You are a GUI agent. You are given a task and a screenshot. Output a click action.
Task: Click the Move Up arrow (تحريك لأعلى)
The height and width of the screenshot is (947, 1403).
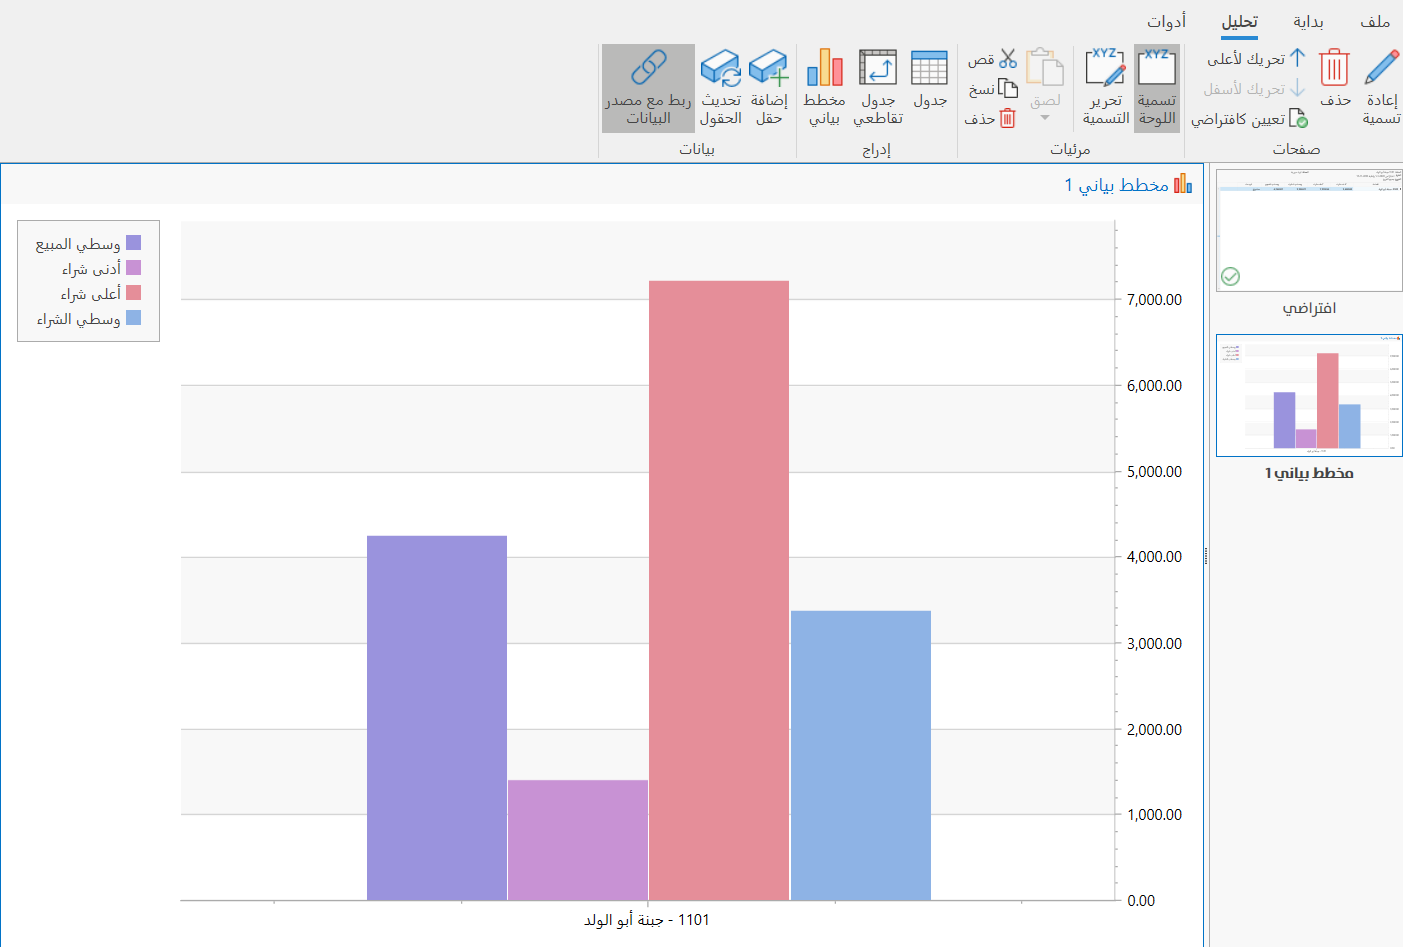(1297, 58)
